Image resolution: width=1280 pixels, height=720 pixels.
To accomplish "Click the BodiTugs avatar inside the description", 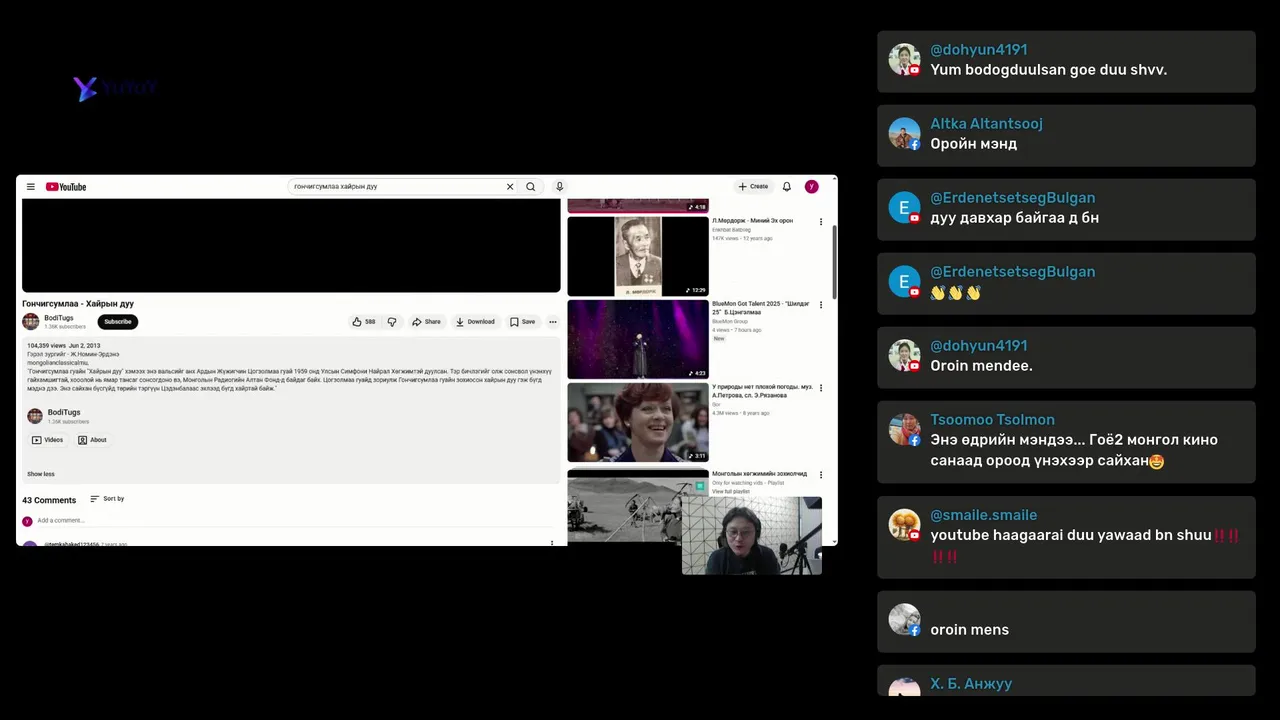I will click(x=35, y=416).
